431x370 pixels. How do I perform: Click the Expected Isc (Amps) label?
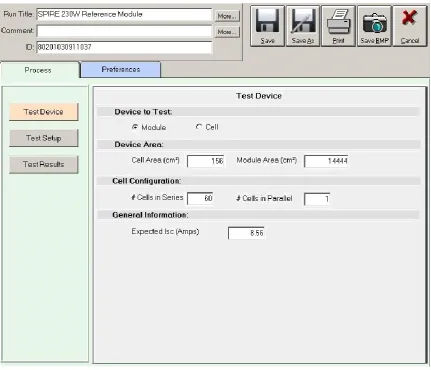(165, 231)
